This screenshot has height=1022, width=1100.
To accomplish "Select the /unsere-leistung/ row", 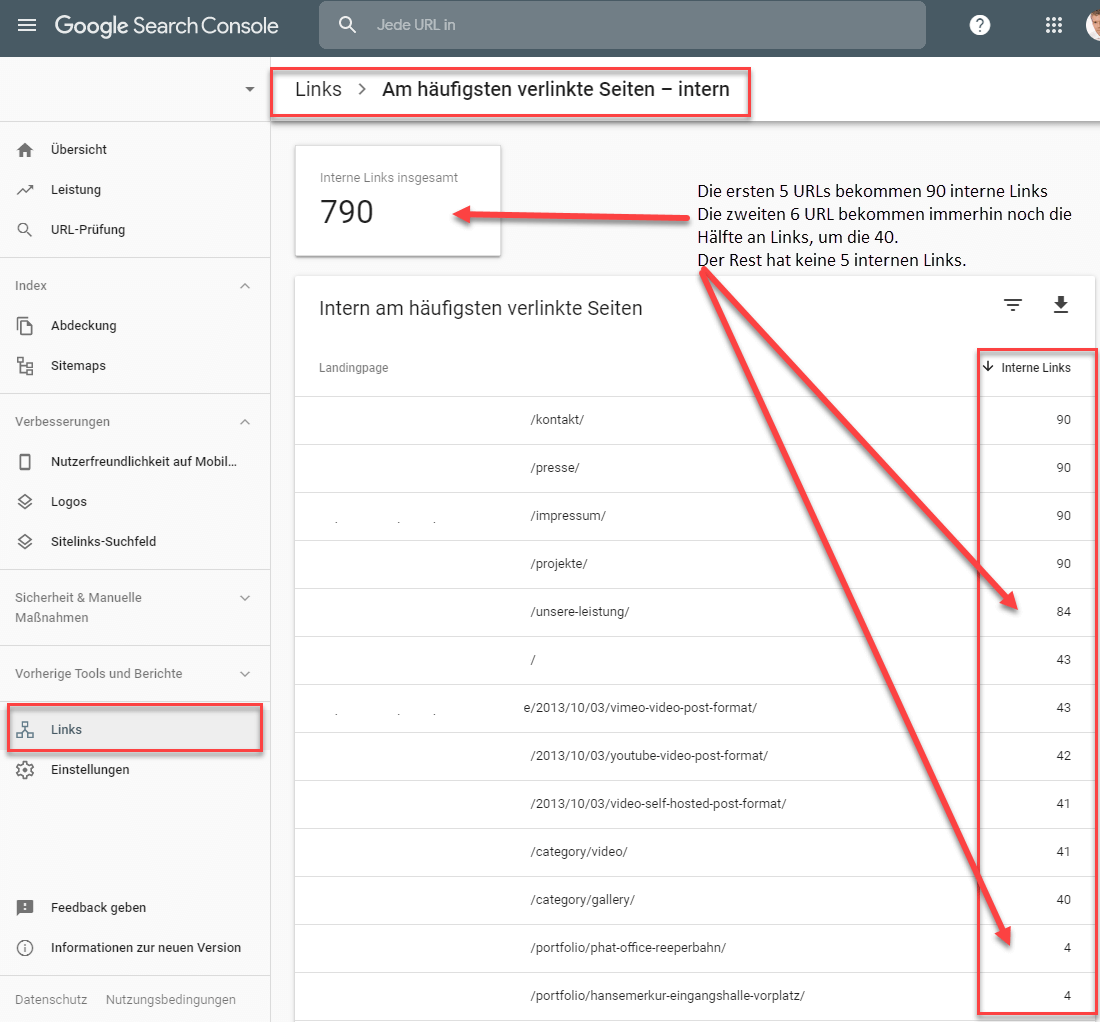I will click(695, 612).
